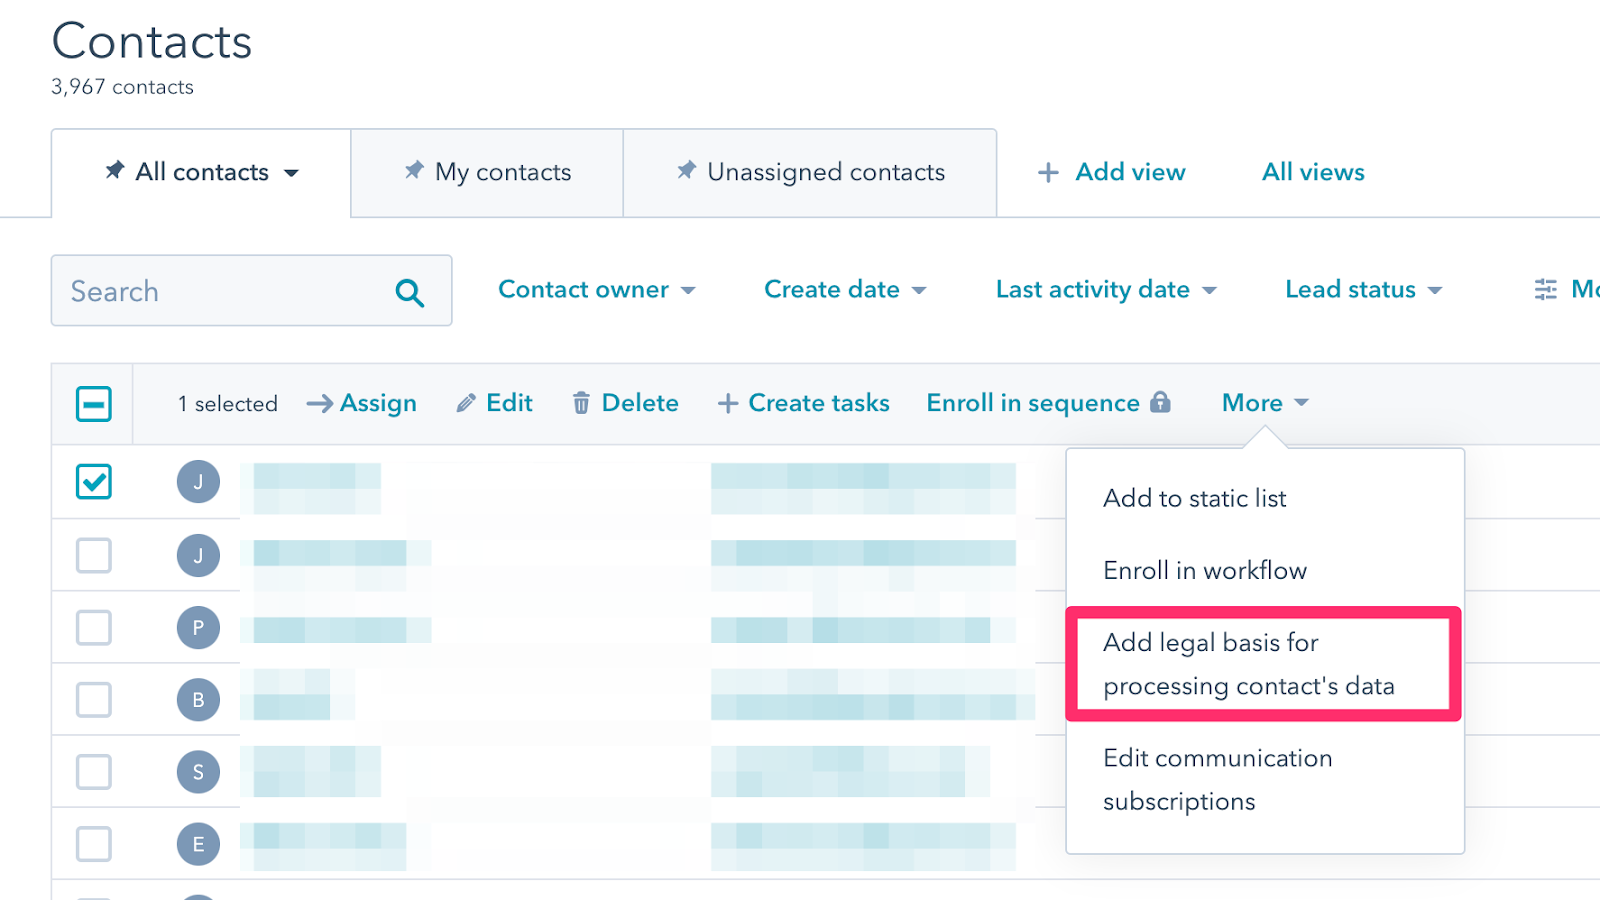Image resolution: width=1600 pixels, height=900 pixels.
Task: Click the Delete bulk action button
Action: (x=625, y=403)
